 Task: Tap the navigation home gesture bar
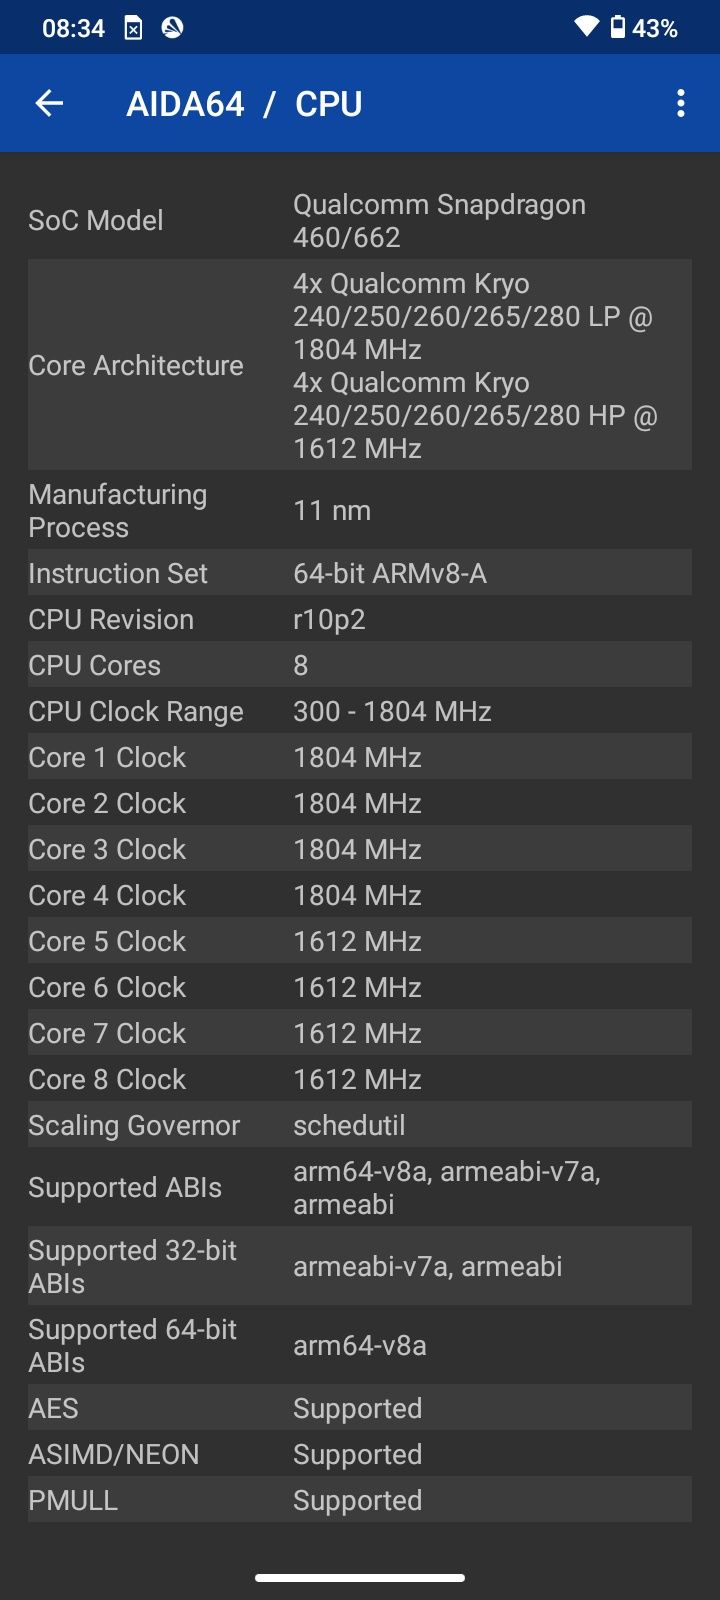pos(360,1578)
